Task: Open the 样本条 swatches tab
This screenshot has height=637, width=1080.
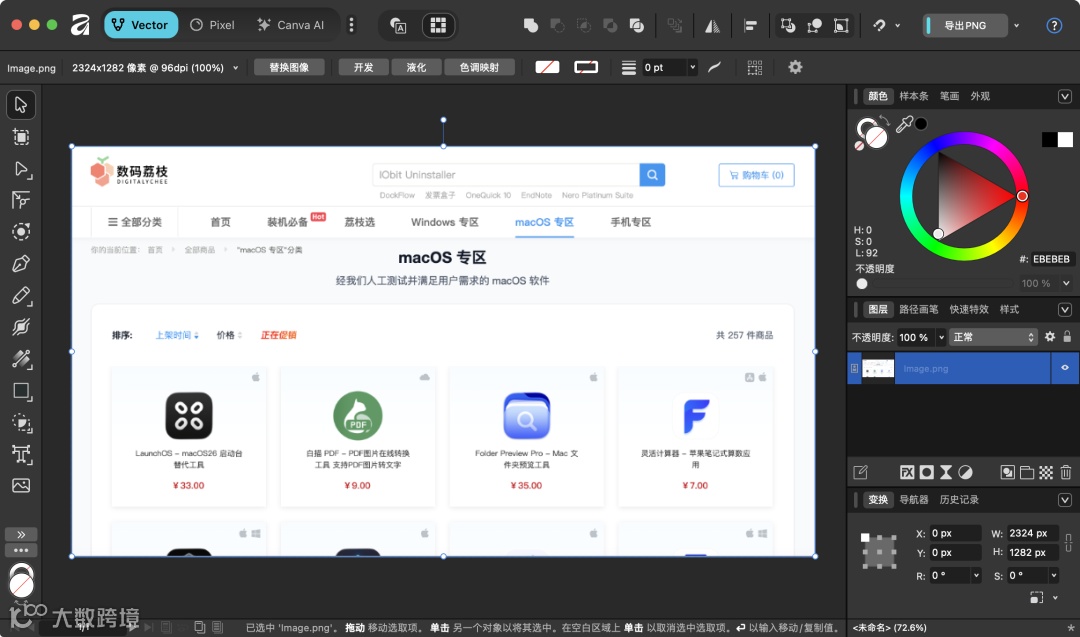Action: (913, 96)
